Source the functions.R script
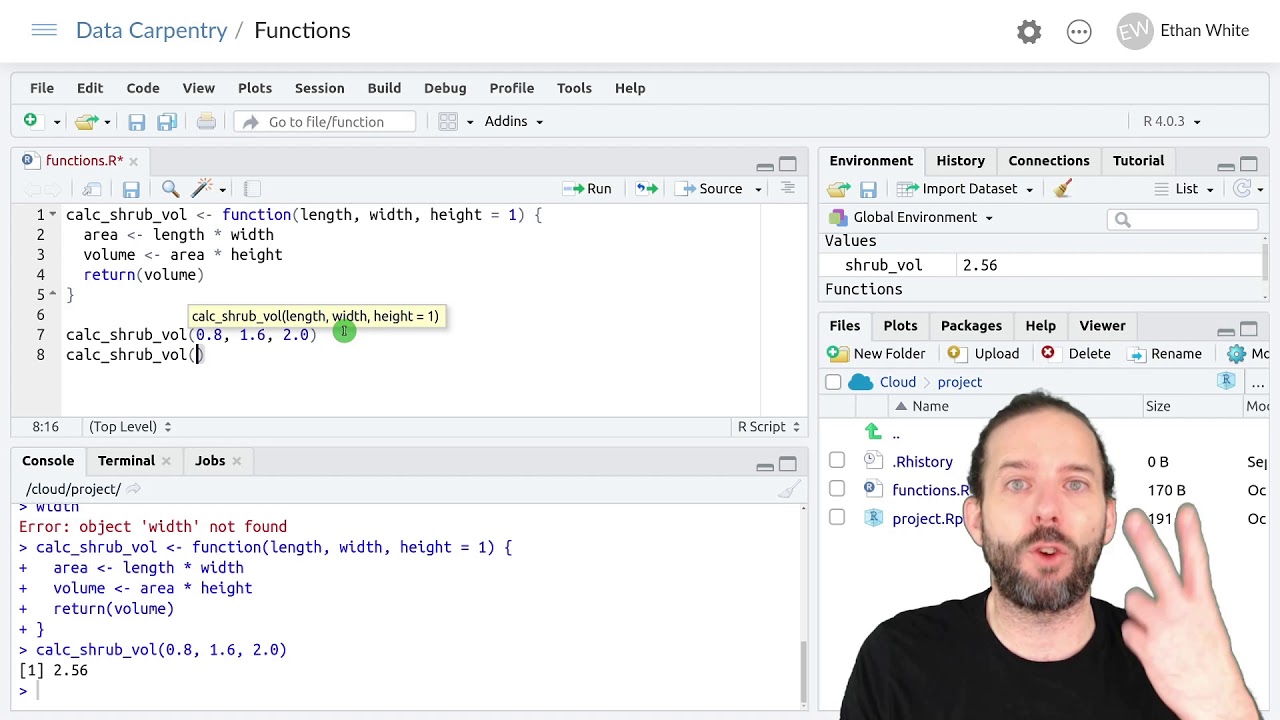Viewport: 1280px width, 720px height. tap(710, 188)
